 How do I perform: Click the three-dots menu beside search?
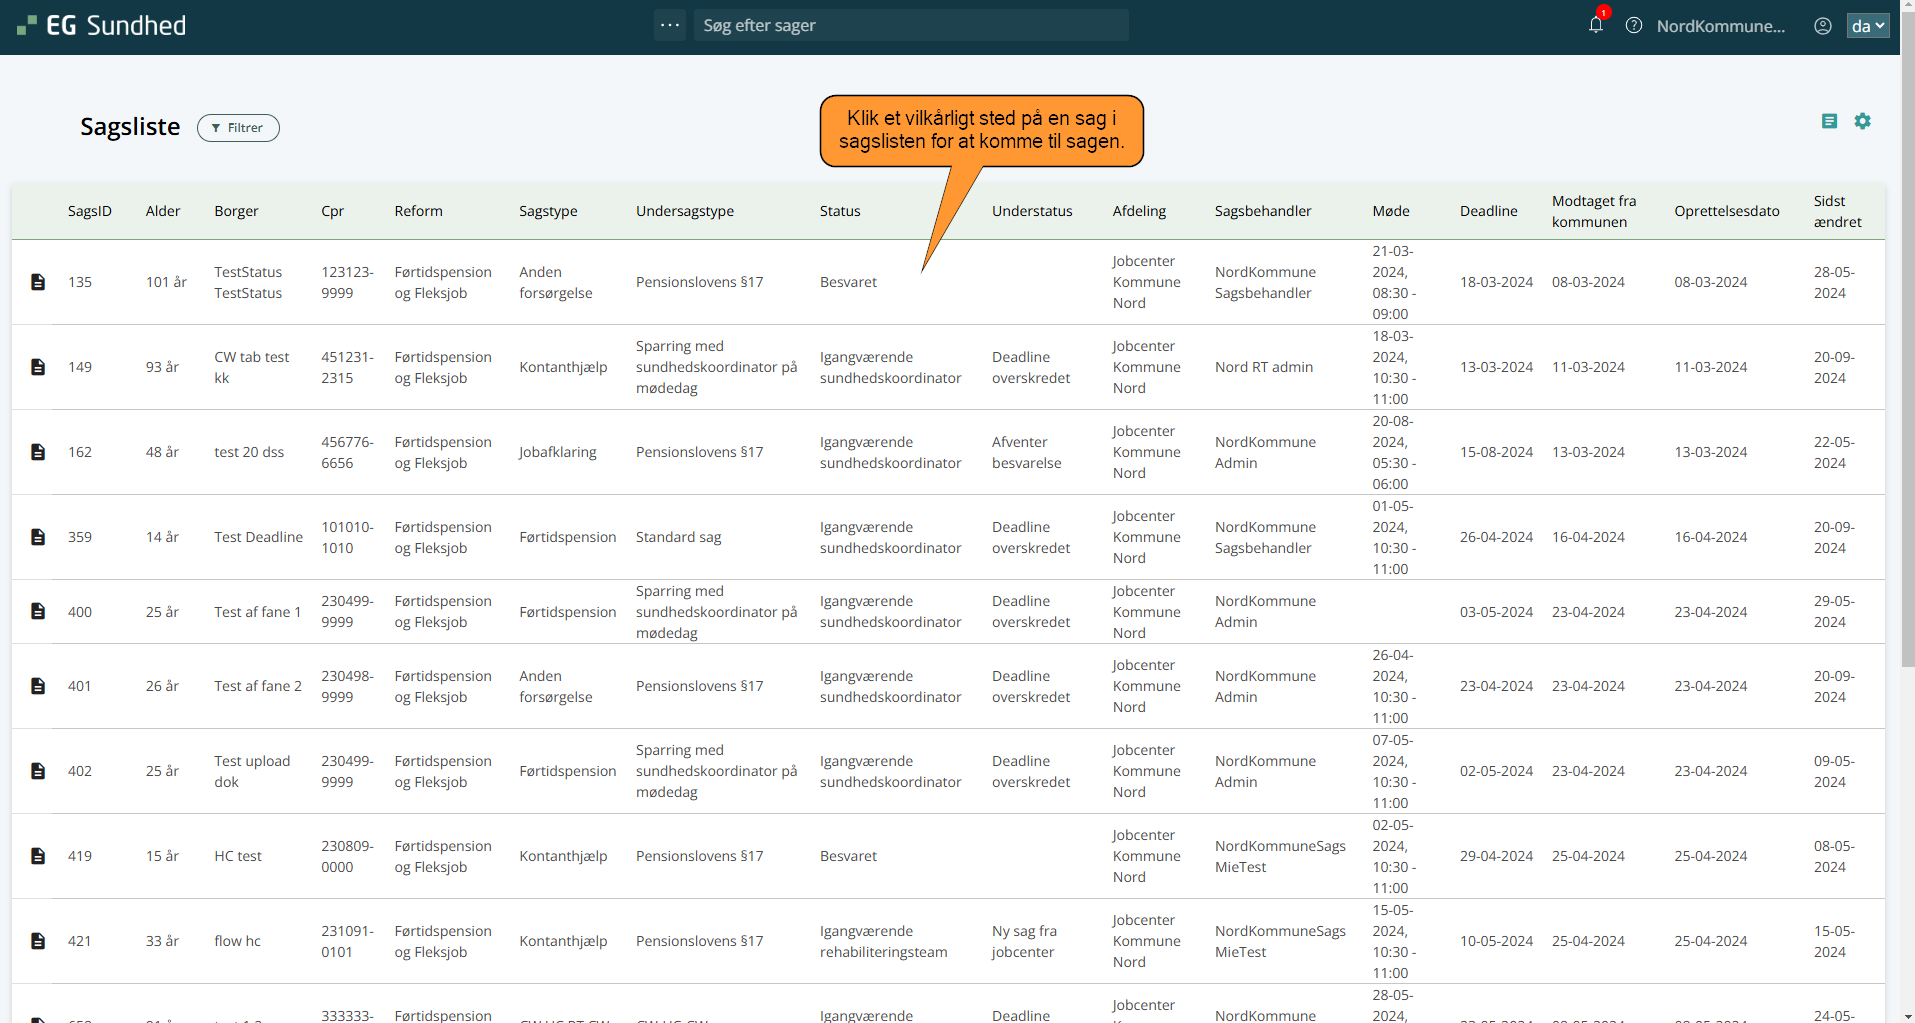pyautogui.click(x=670, y=25)
